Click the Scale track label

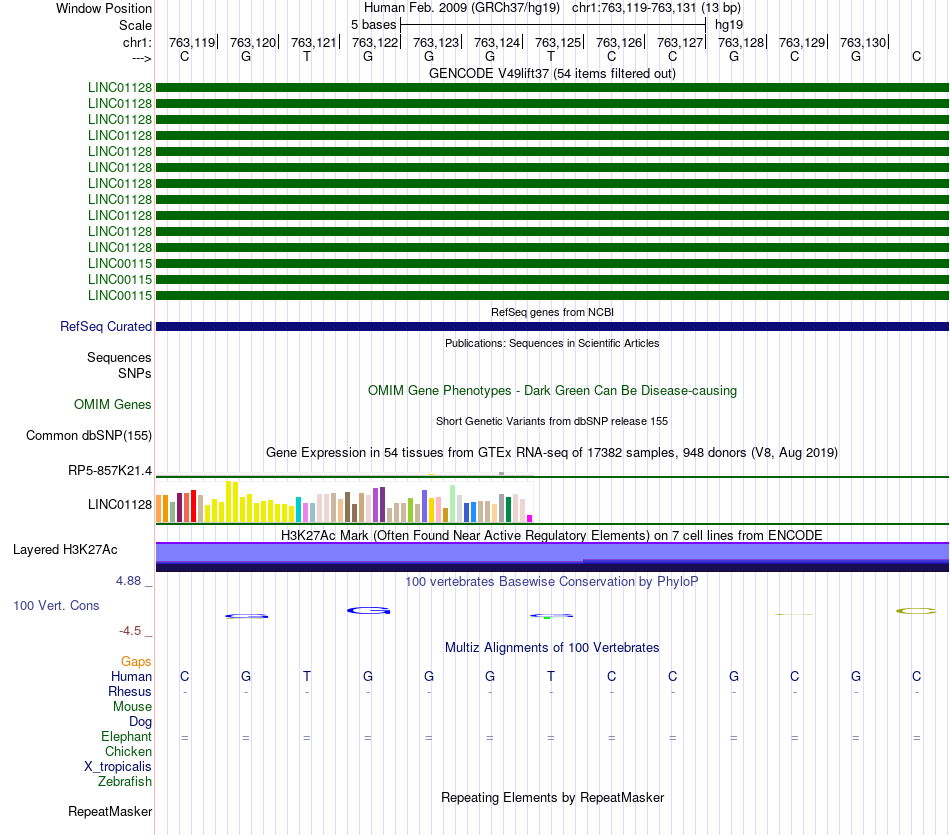(x=135, y=25)
